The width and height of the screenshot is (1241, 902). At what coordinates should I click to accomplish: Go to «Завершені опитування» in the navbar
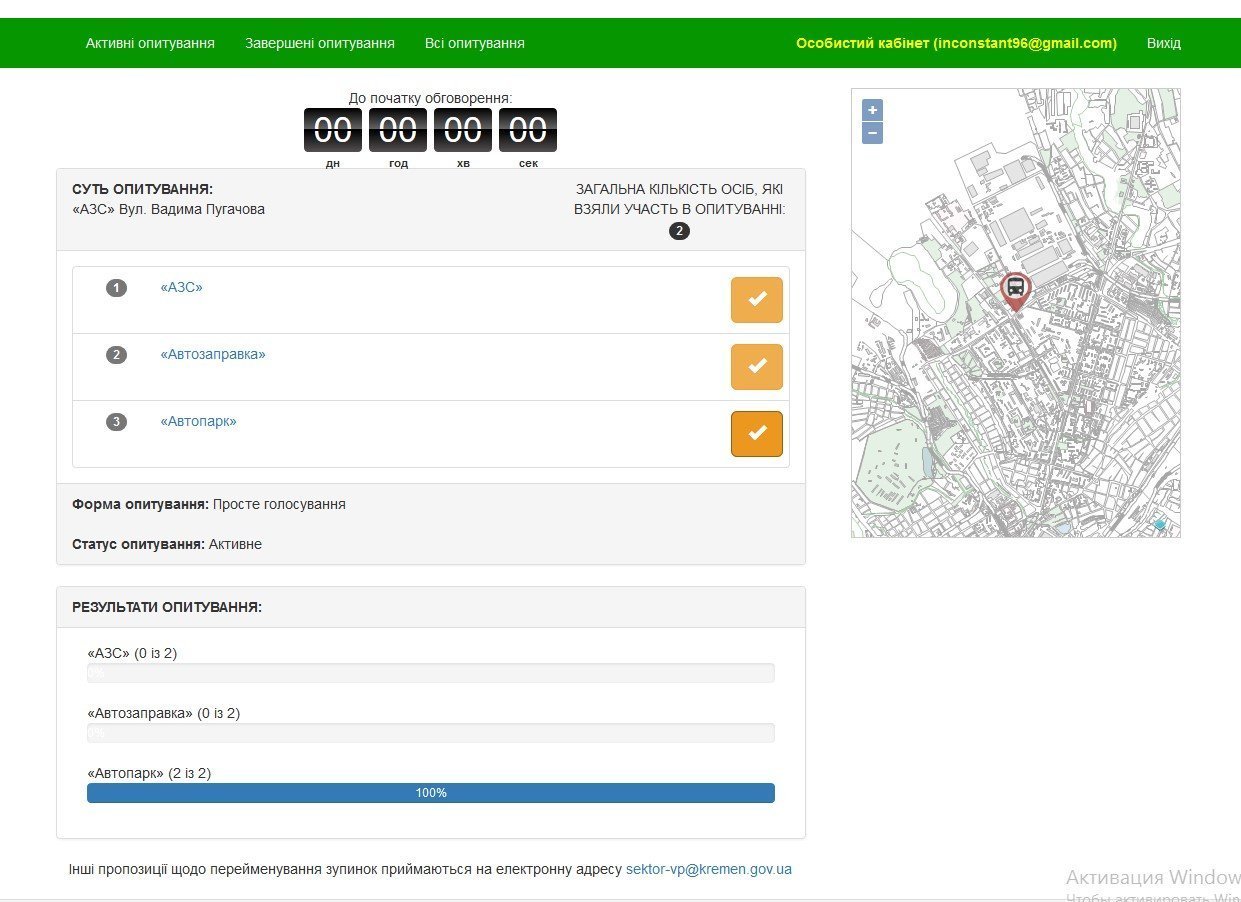[320, 43]
